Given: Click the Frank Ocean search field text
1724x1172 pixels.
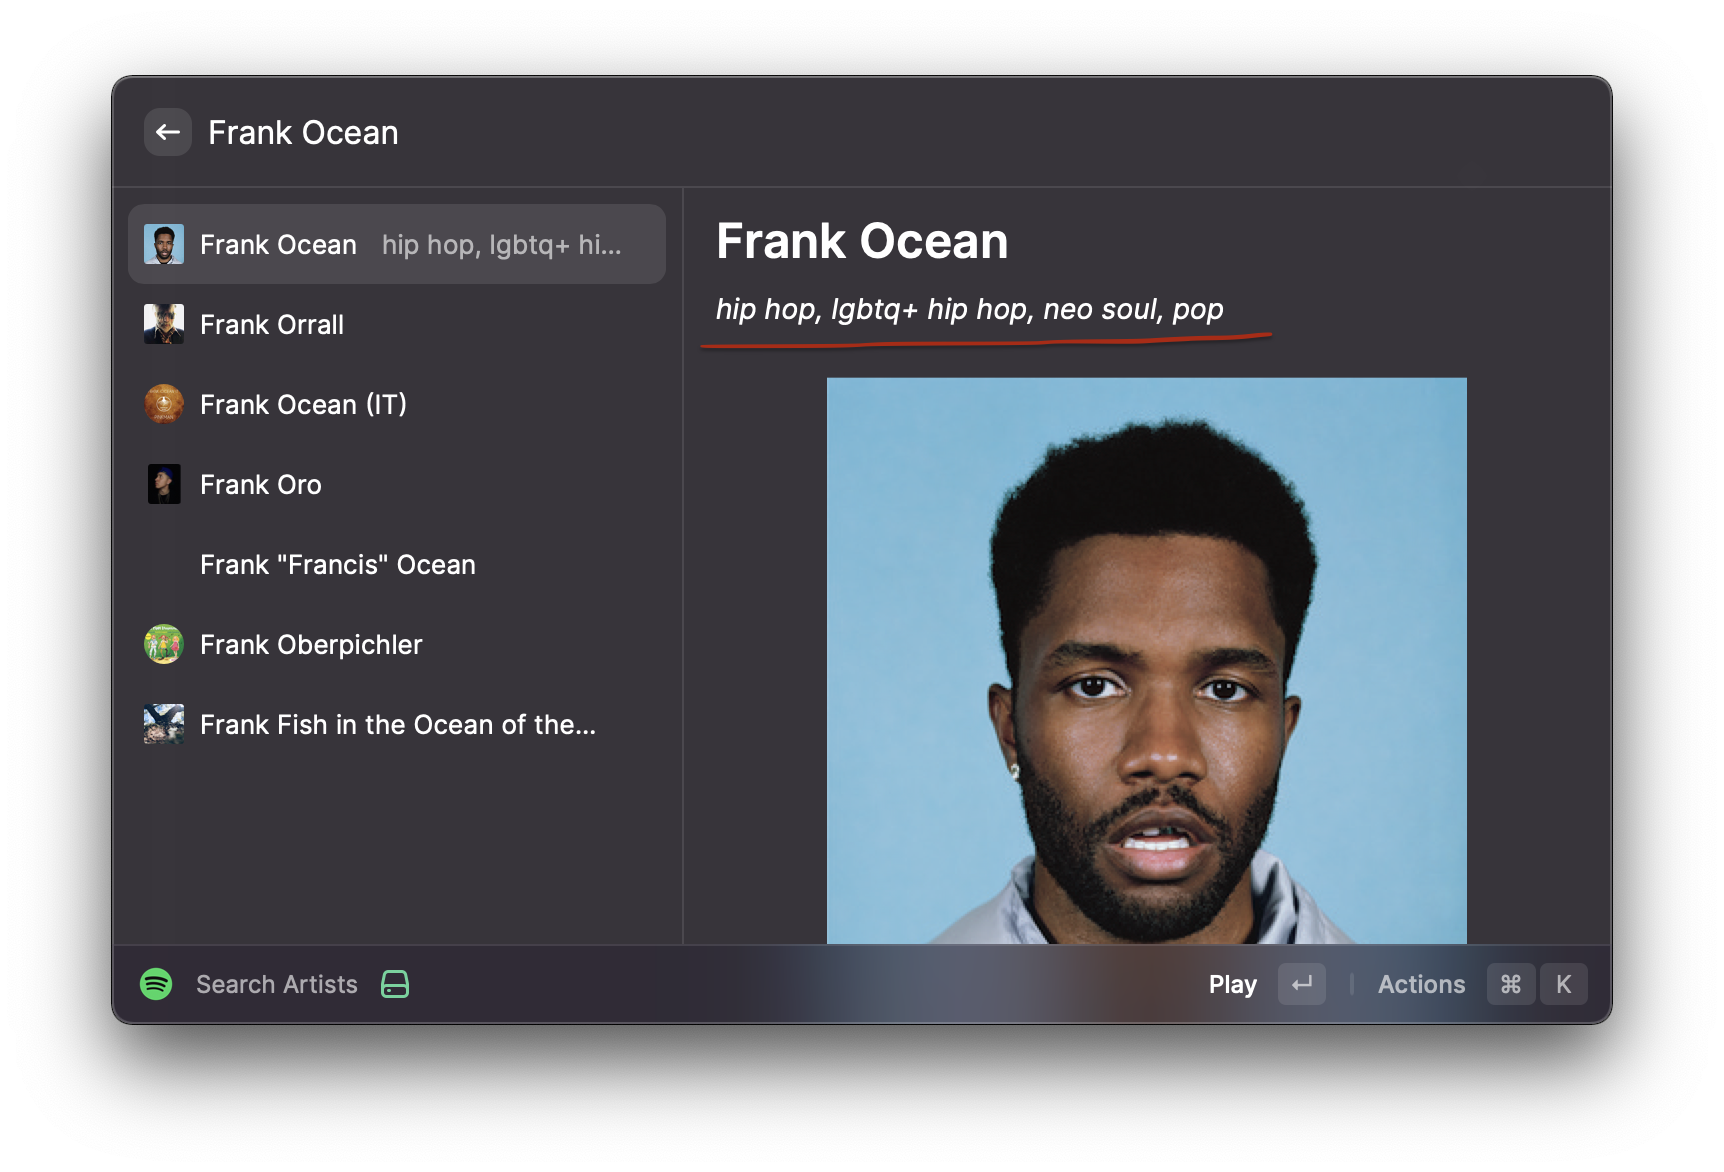Looking at the screenshot, I should click(303, 132).
